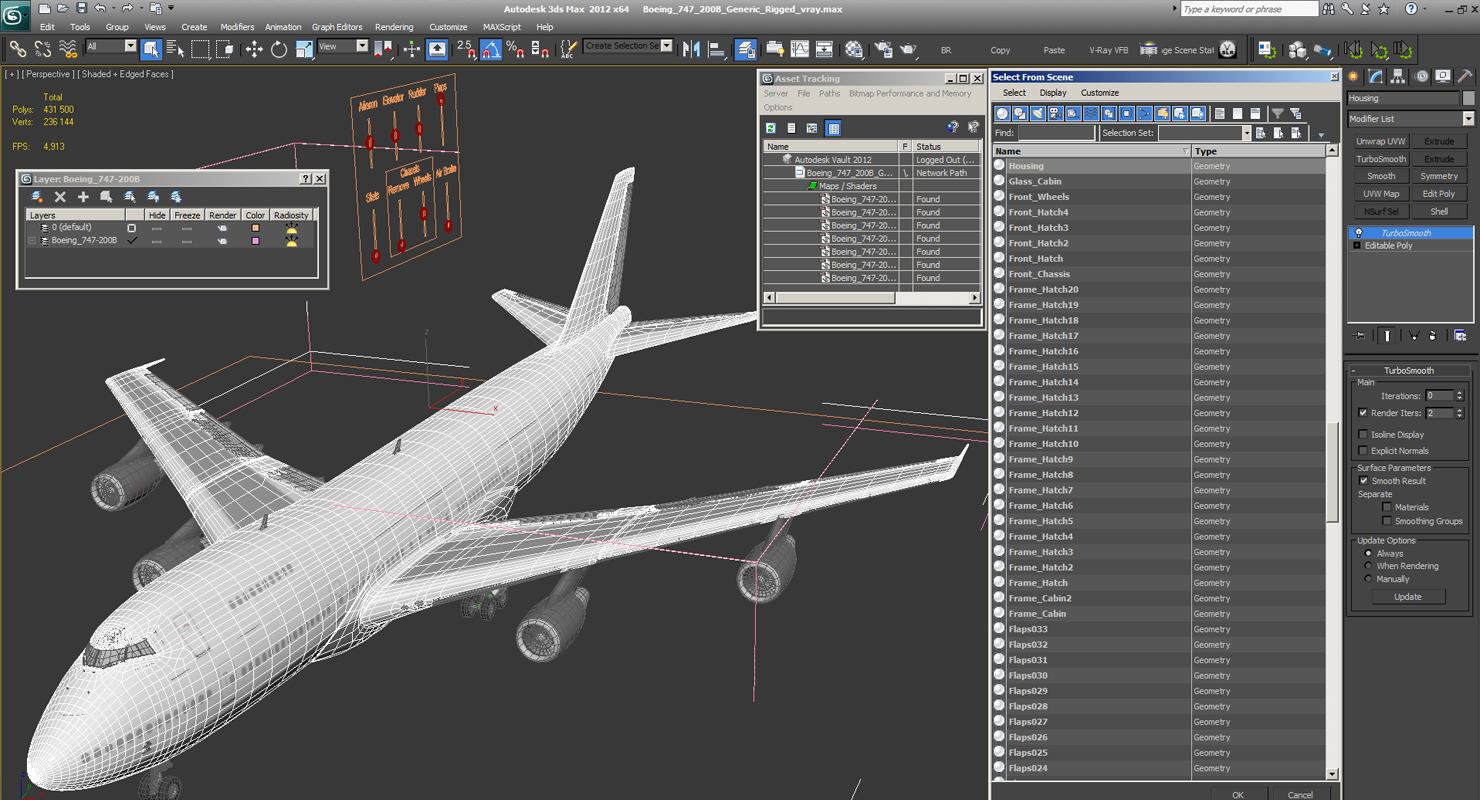The image size is (1480, 800).
Task: Choose the Select and Move tool
Action: (254, 48)
